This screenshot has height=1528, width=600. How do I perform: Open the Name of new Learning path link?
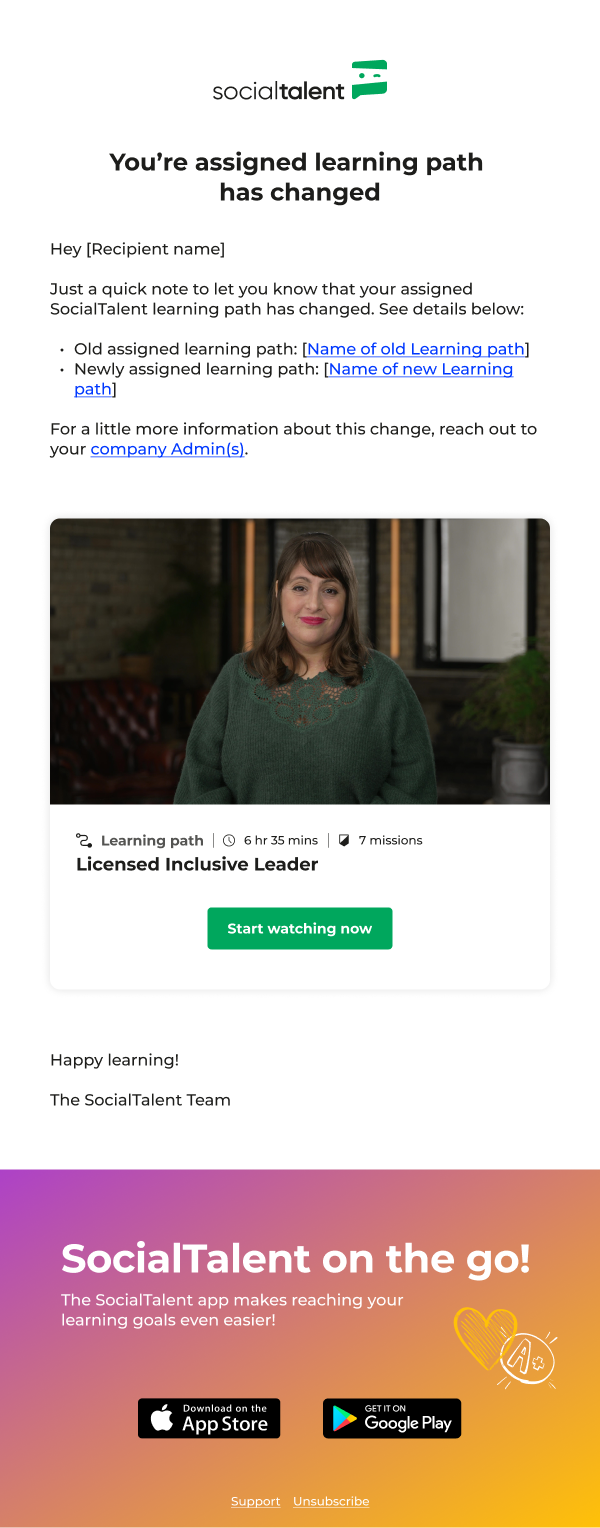pyautogui.click(x=293, y=379)
